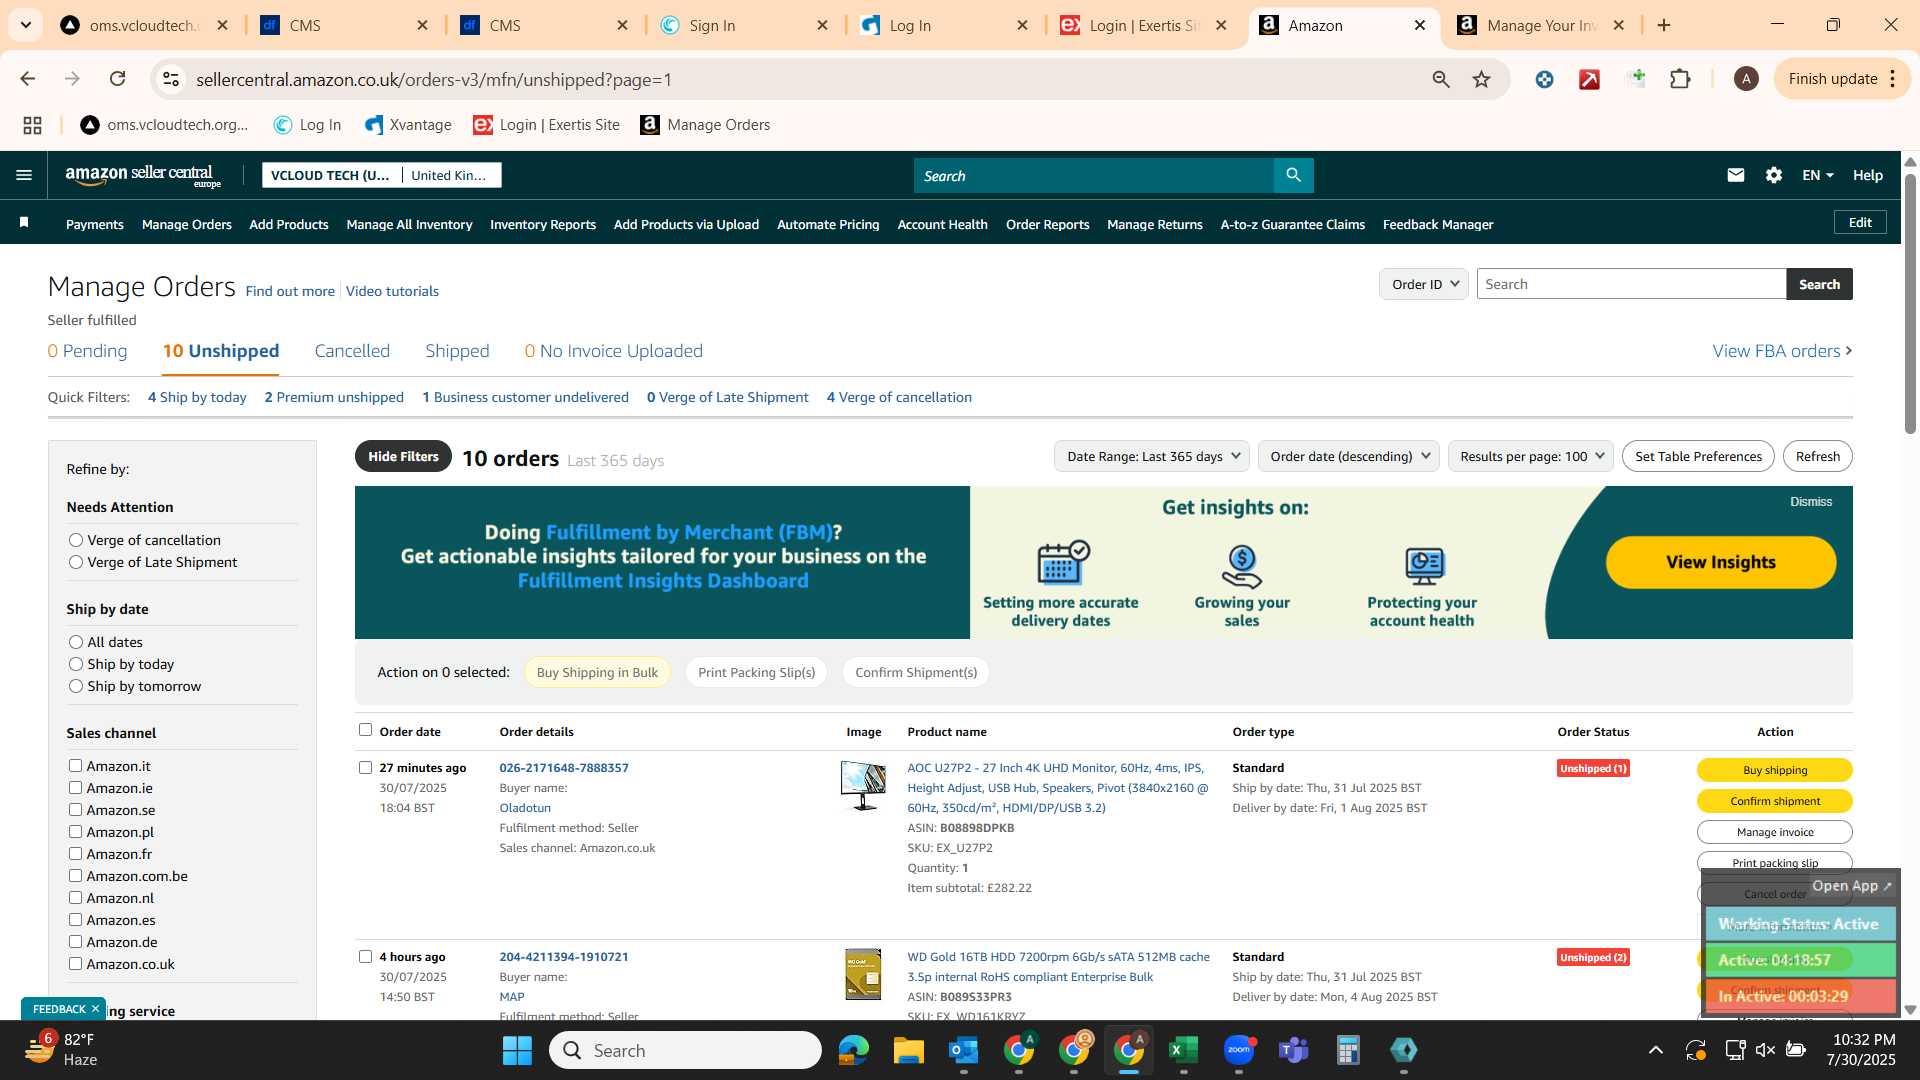Viewport: 1920px width, 1080px height.
Task: Expand the browser tab search chevron
Action: click(x=25, y=25)
